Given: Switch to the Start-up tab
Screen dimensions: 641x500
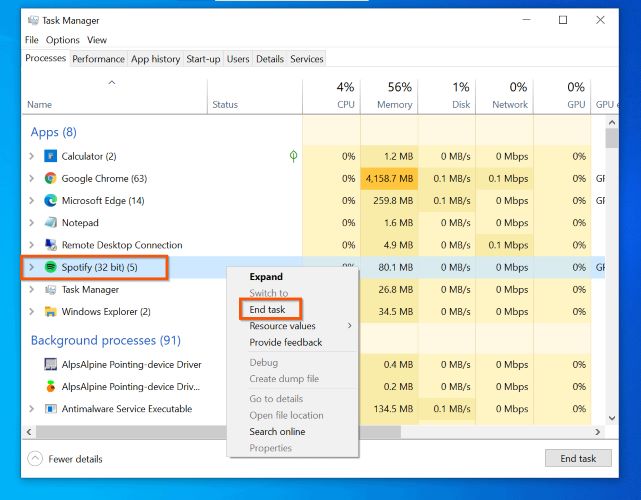Looking at the screenshot, I should (203, 59).
